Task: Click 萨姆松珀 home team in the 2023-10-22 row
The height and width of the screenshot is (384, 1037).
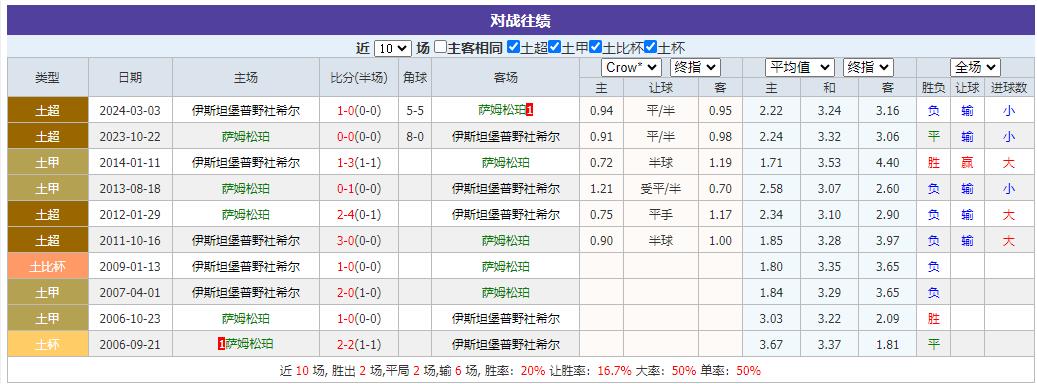Action: [x=245, y=137]
